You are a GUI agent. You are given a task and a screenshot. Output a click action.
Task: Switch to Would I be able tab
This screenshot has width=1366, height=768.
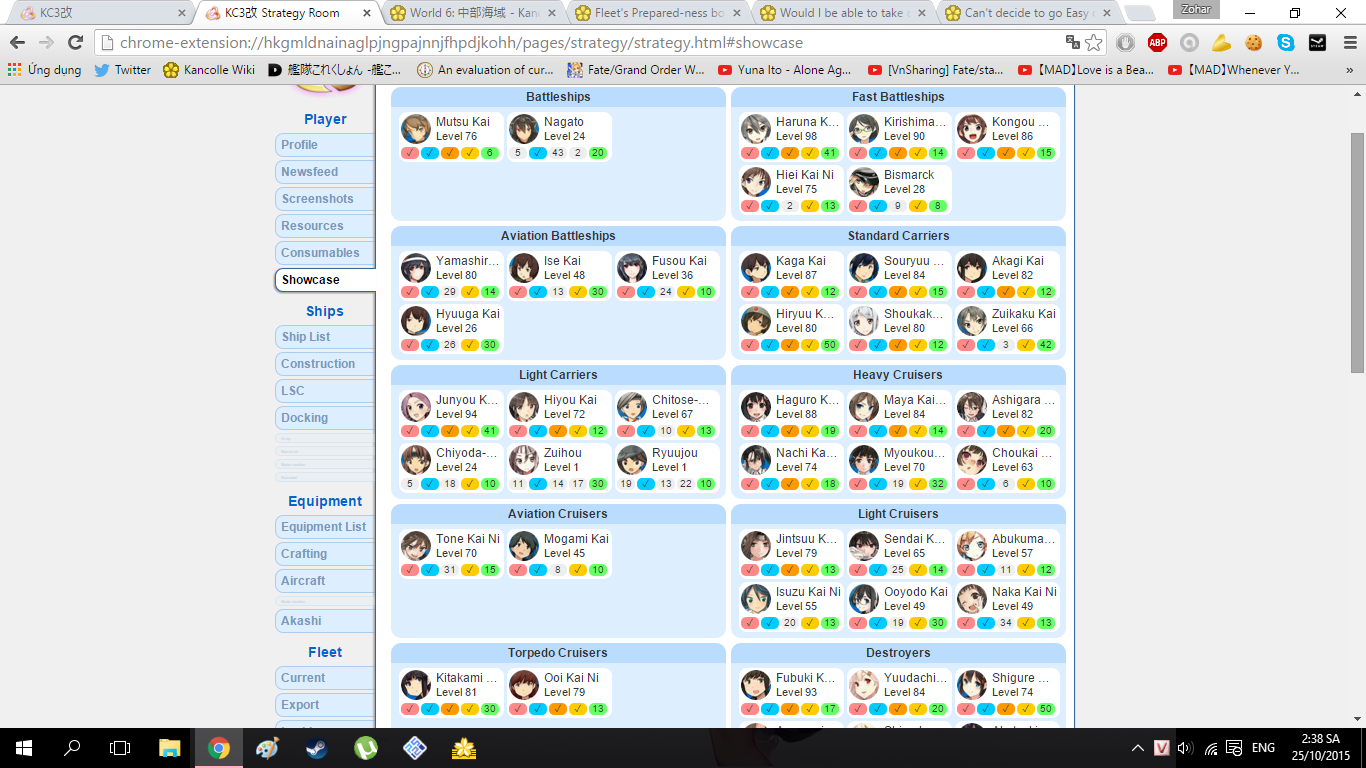[x=845, y=13]
